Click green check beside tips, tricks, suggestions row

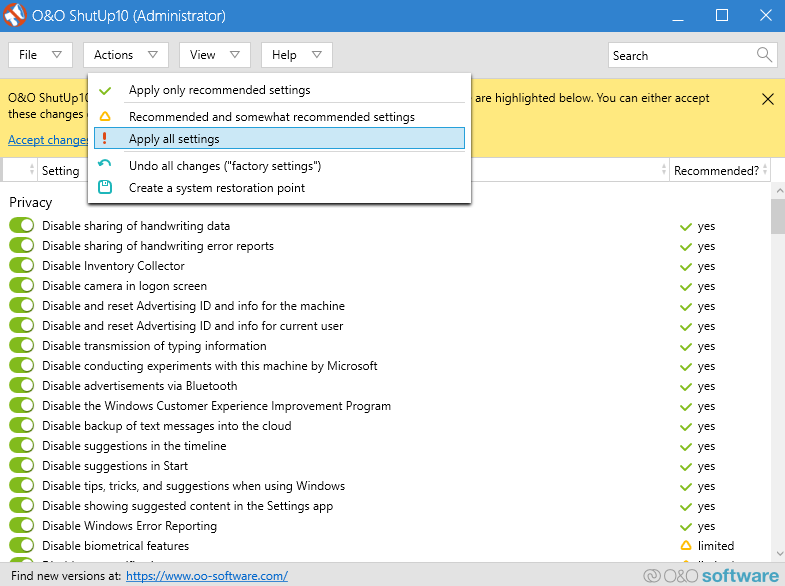pyautogui.click(x=686, y=487)
